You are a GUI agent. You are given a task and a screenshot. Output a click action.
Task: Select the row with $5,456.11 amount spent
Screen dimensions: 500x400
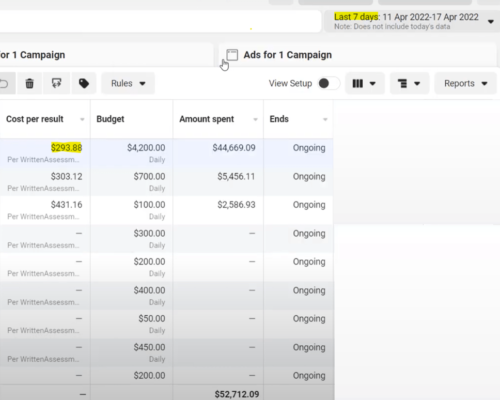click(x=167, y=182)
